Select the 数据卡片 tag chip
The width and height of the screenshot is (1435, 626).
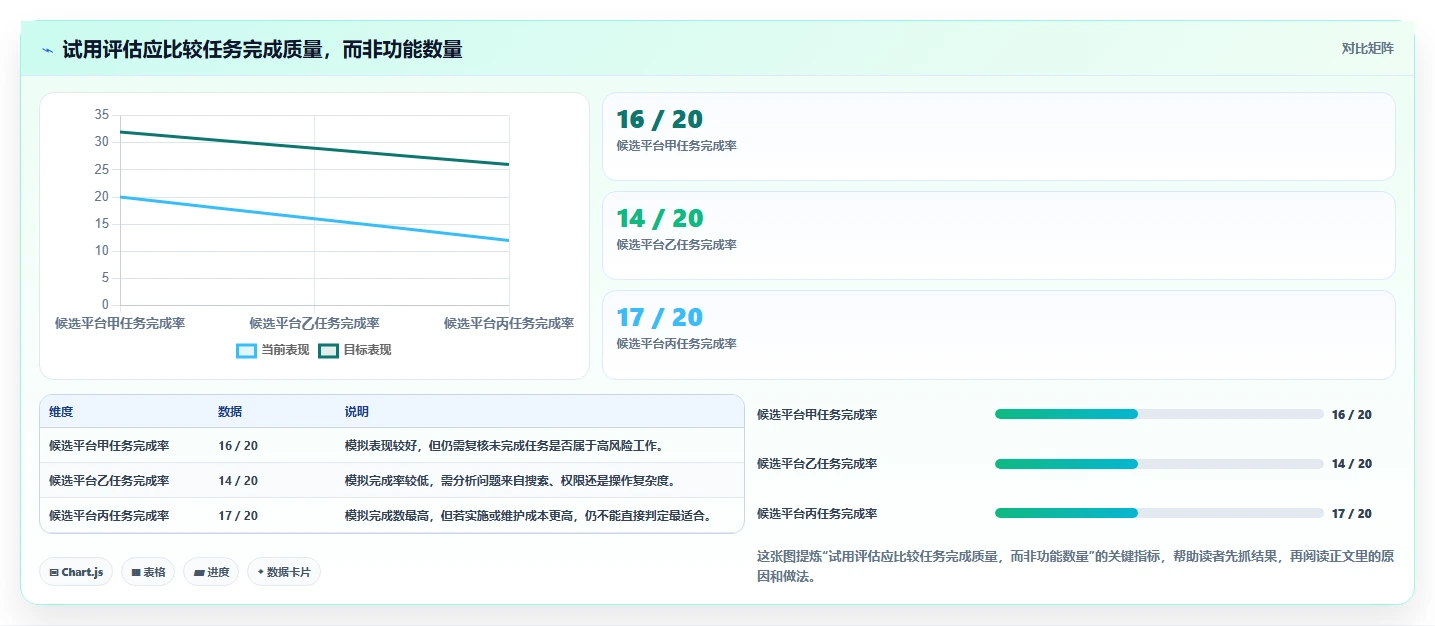tap(284, 572)
